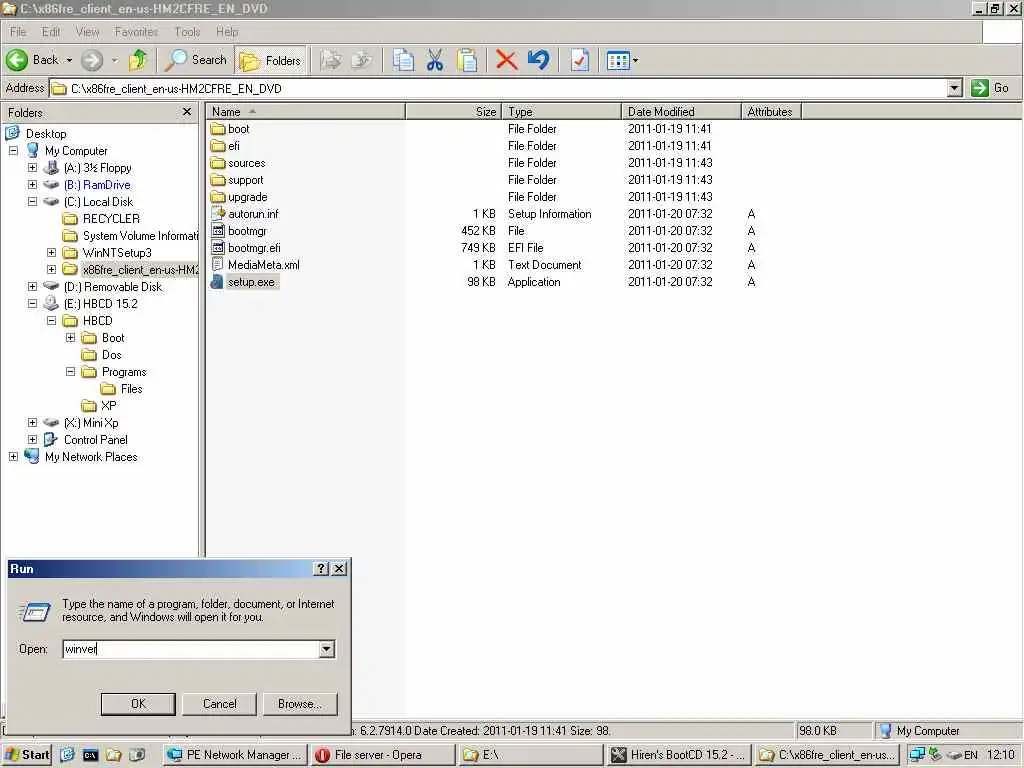Select the bootmgr file icon
The width and height of the screenshot is (1024, 768).
pos(218,231)
